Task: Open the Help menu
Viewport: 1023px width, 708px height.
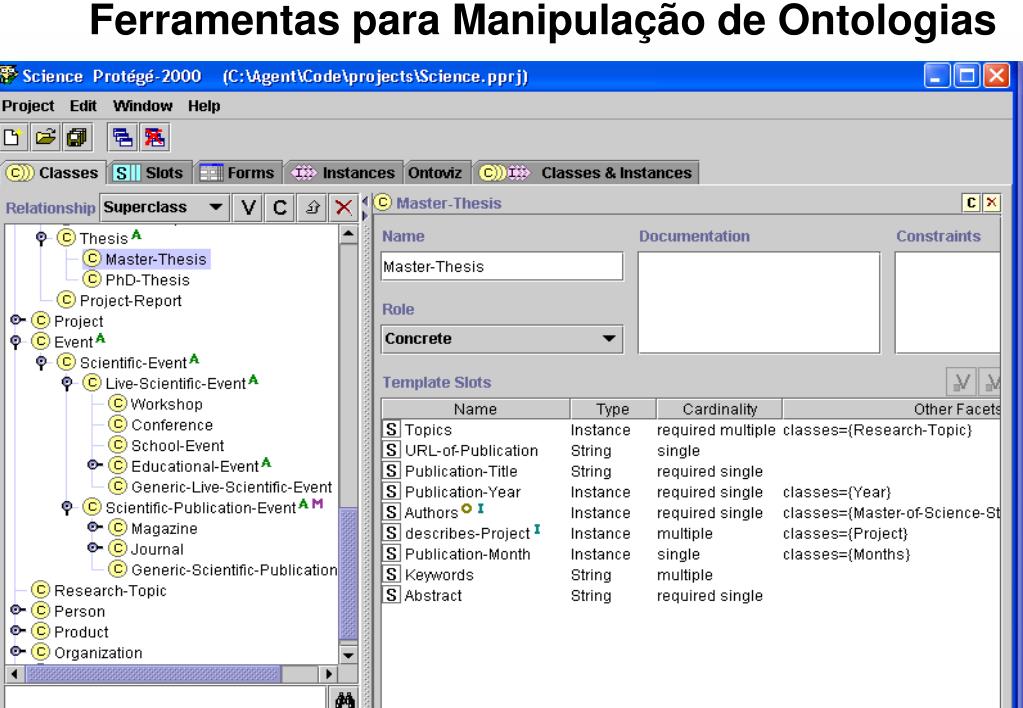Action: 204,106
